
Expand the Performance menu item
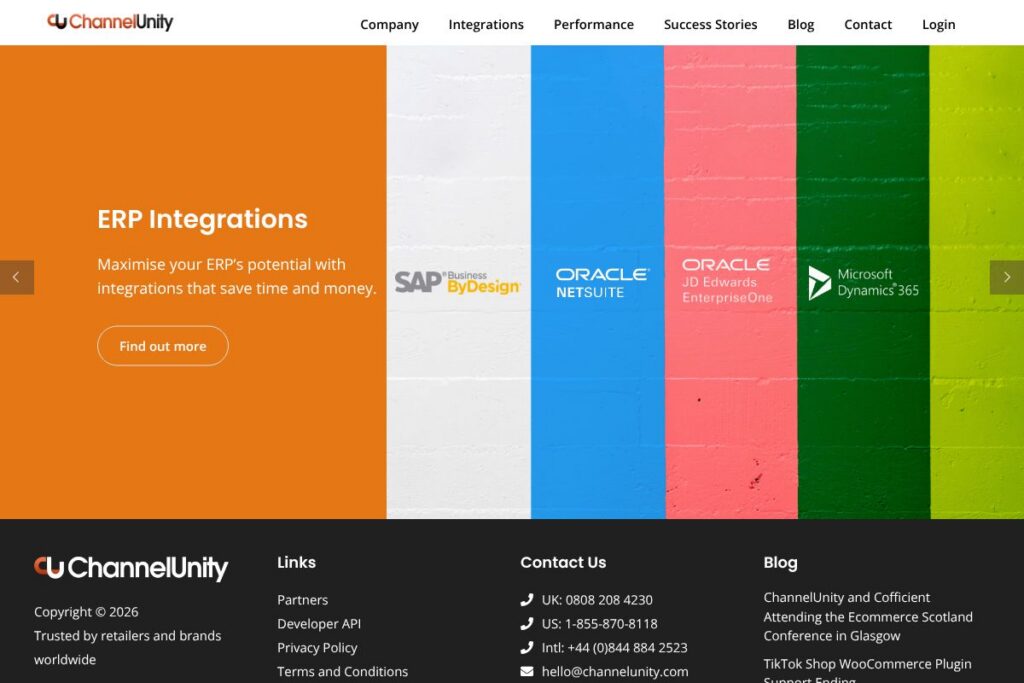593,24
